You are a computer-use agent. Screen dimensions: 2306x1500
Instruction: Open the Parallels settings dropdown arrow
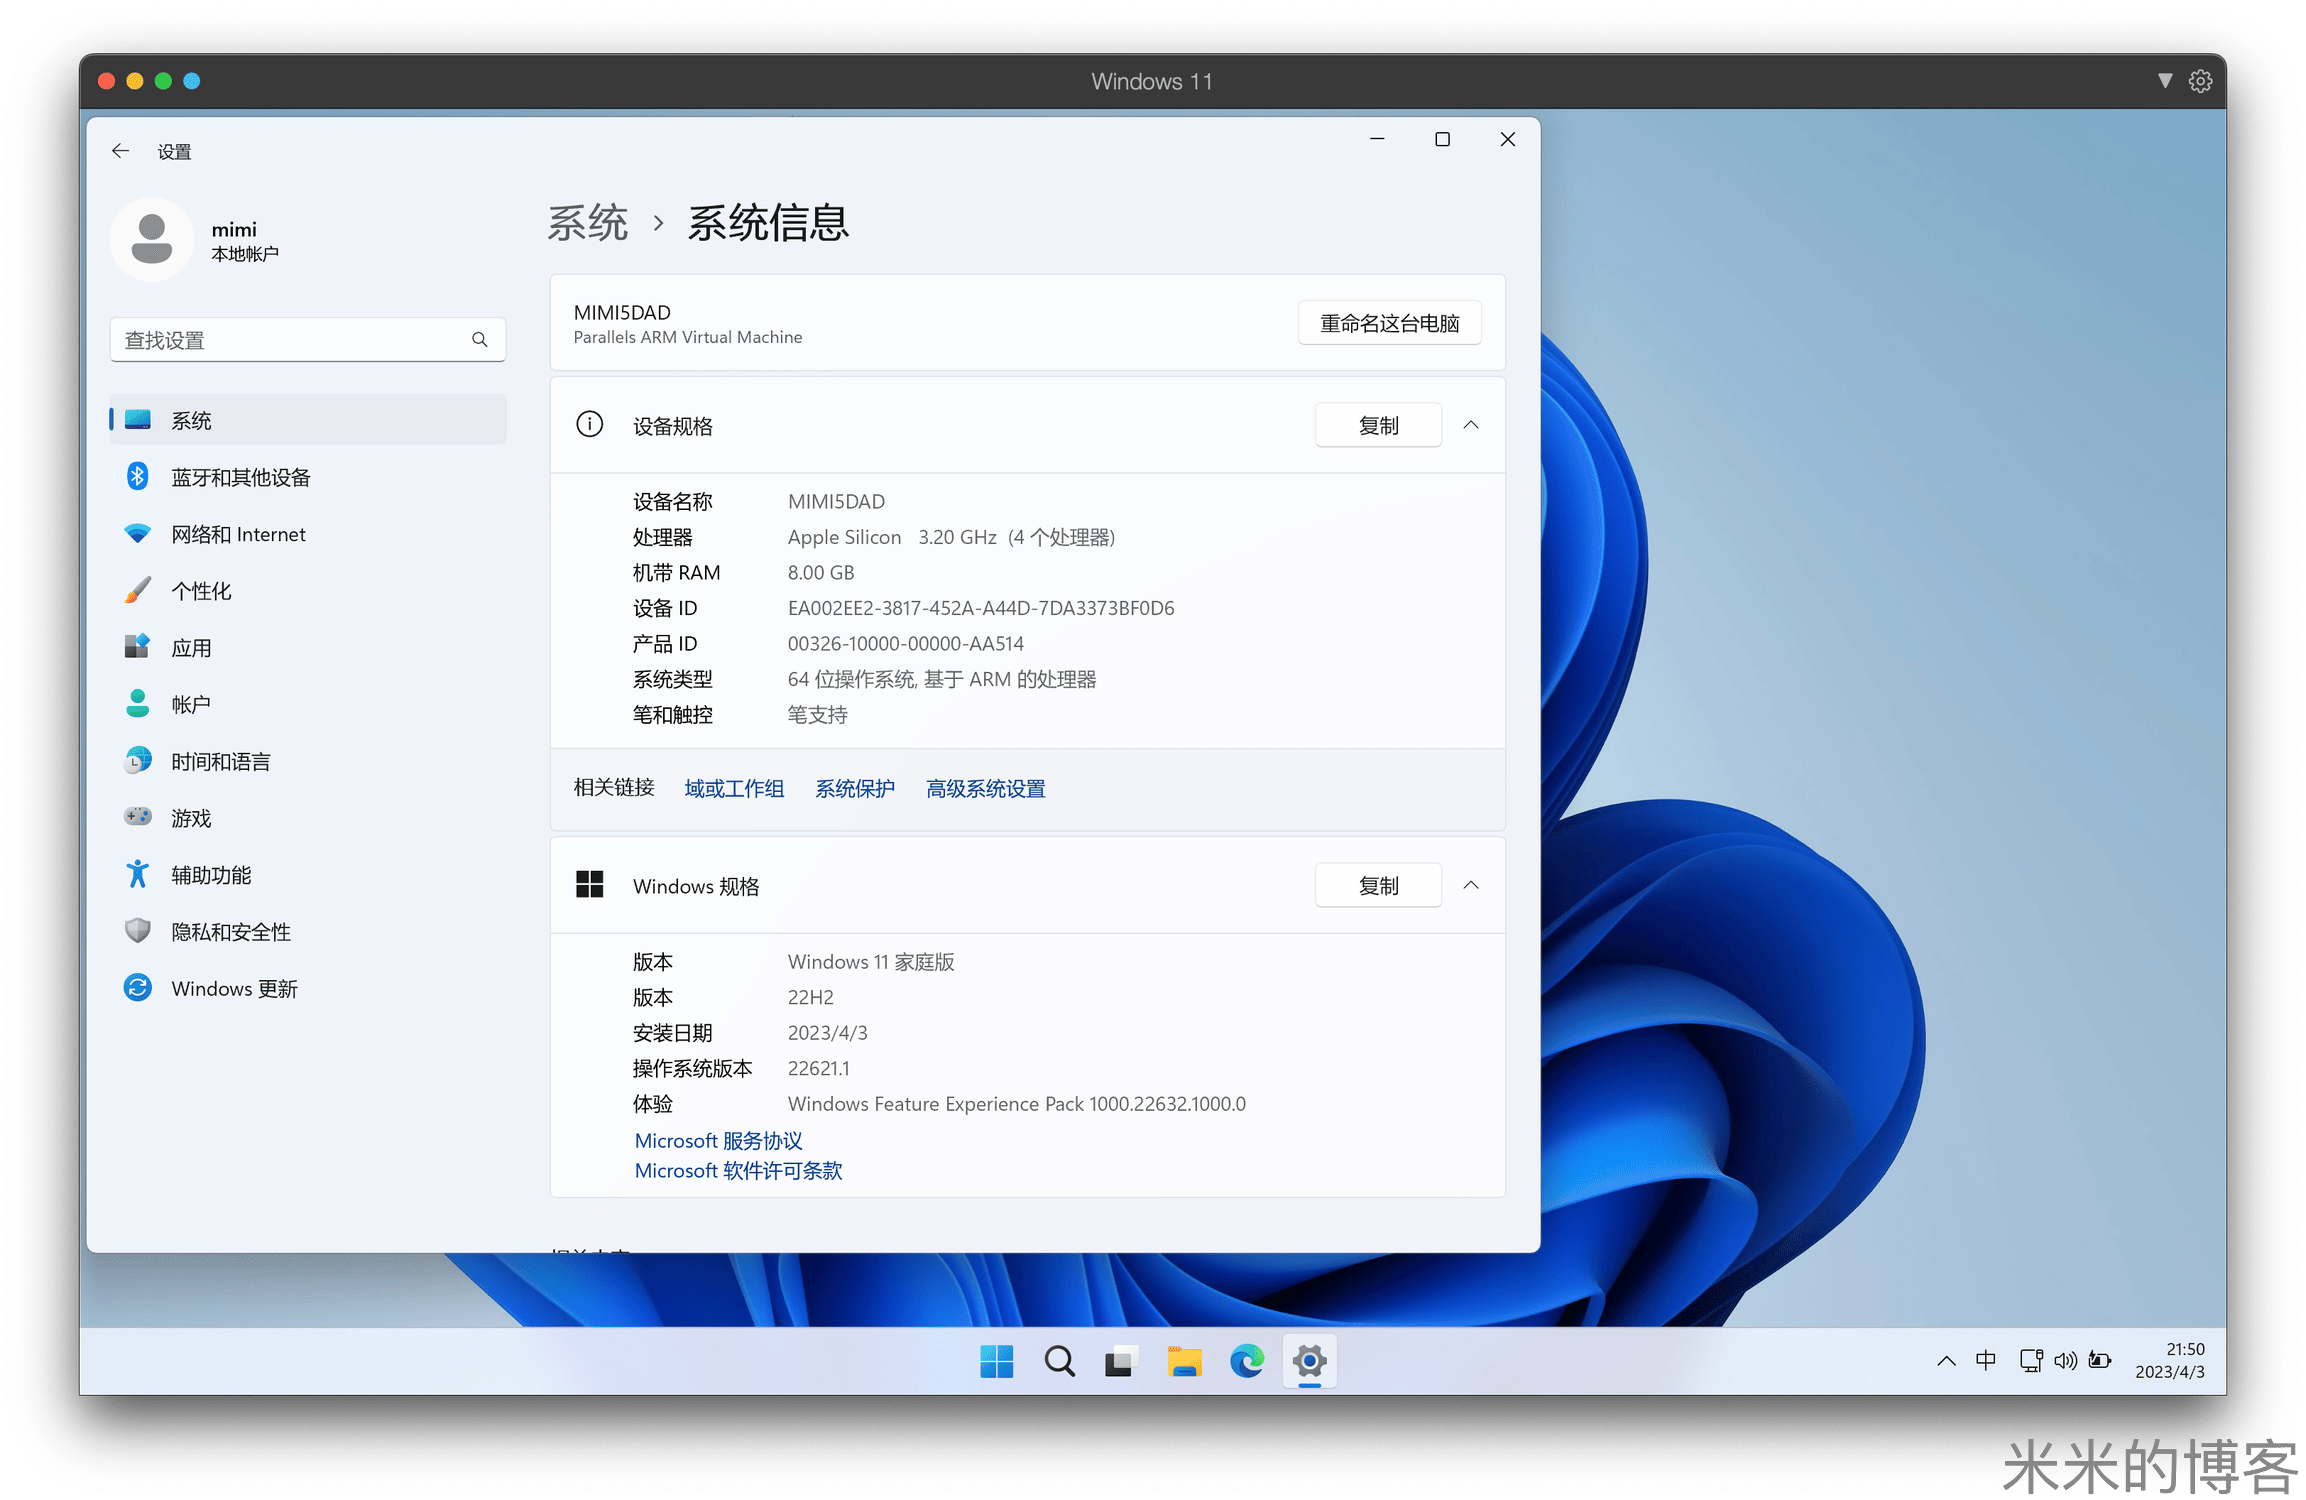coord(2164,81)
